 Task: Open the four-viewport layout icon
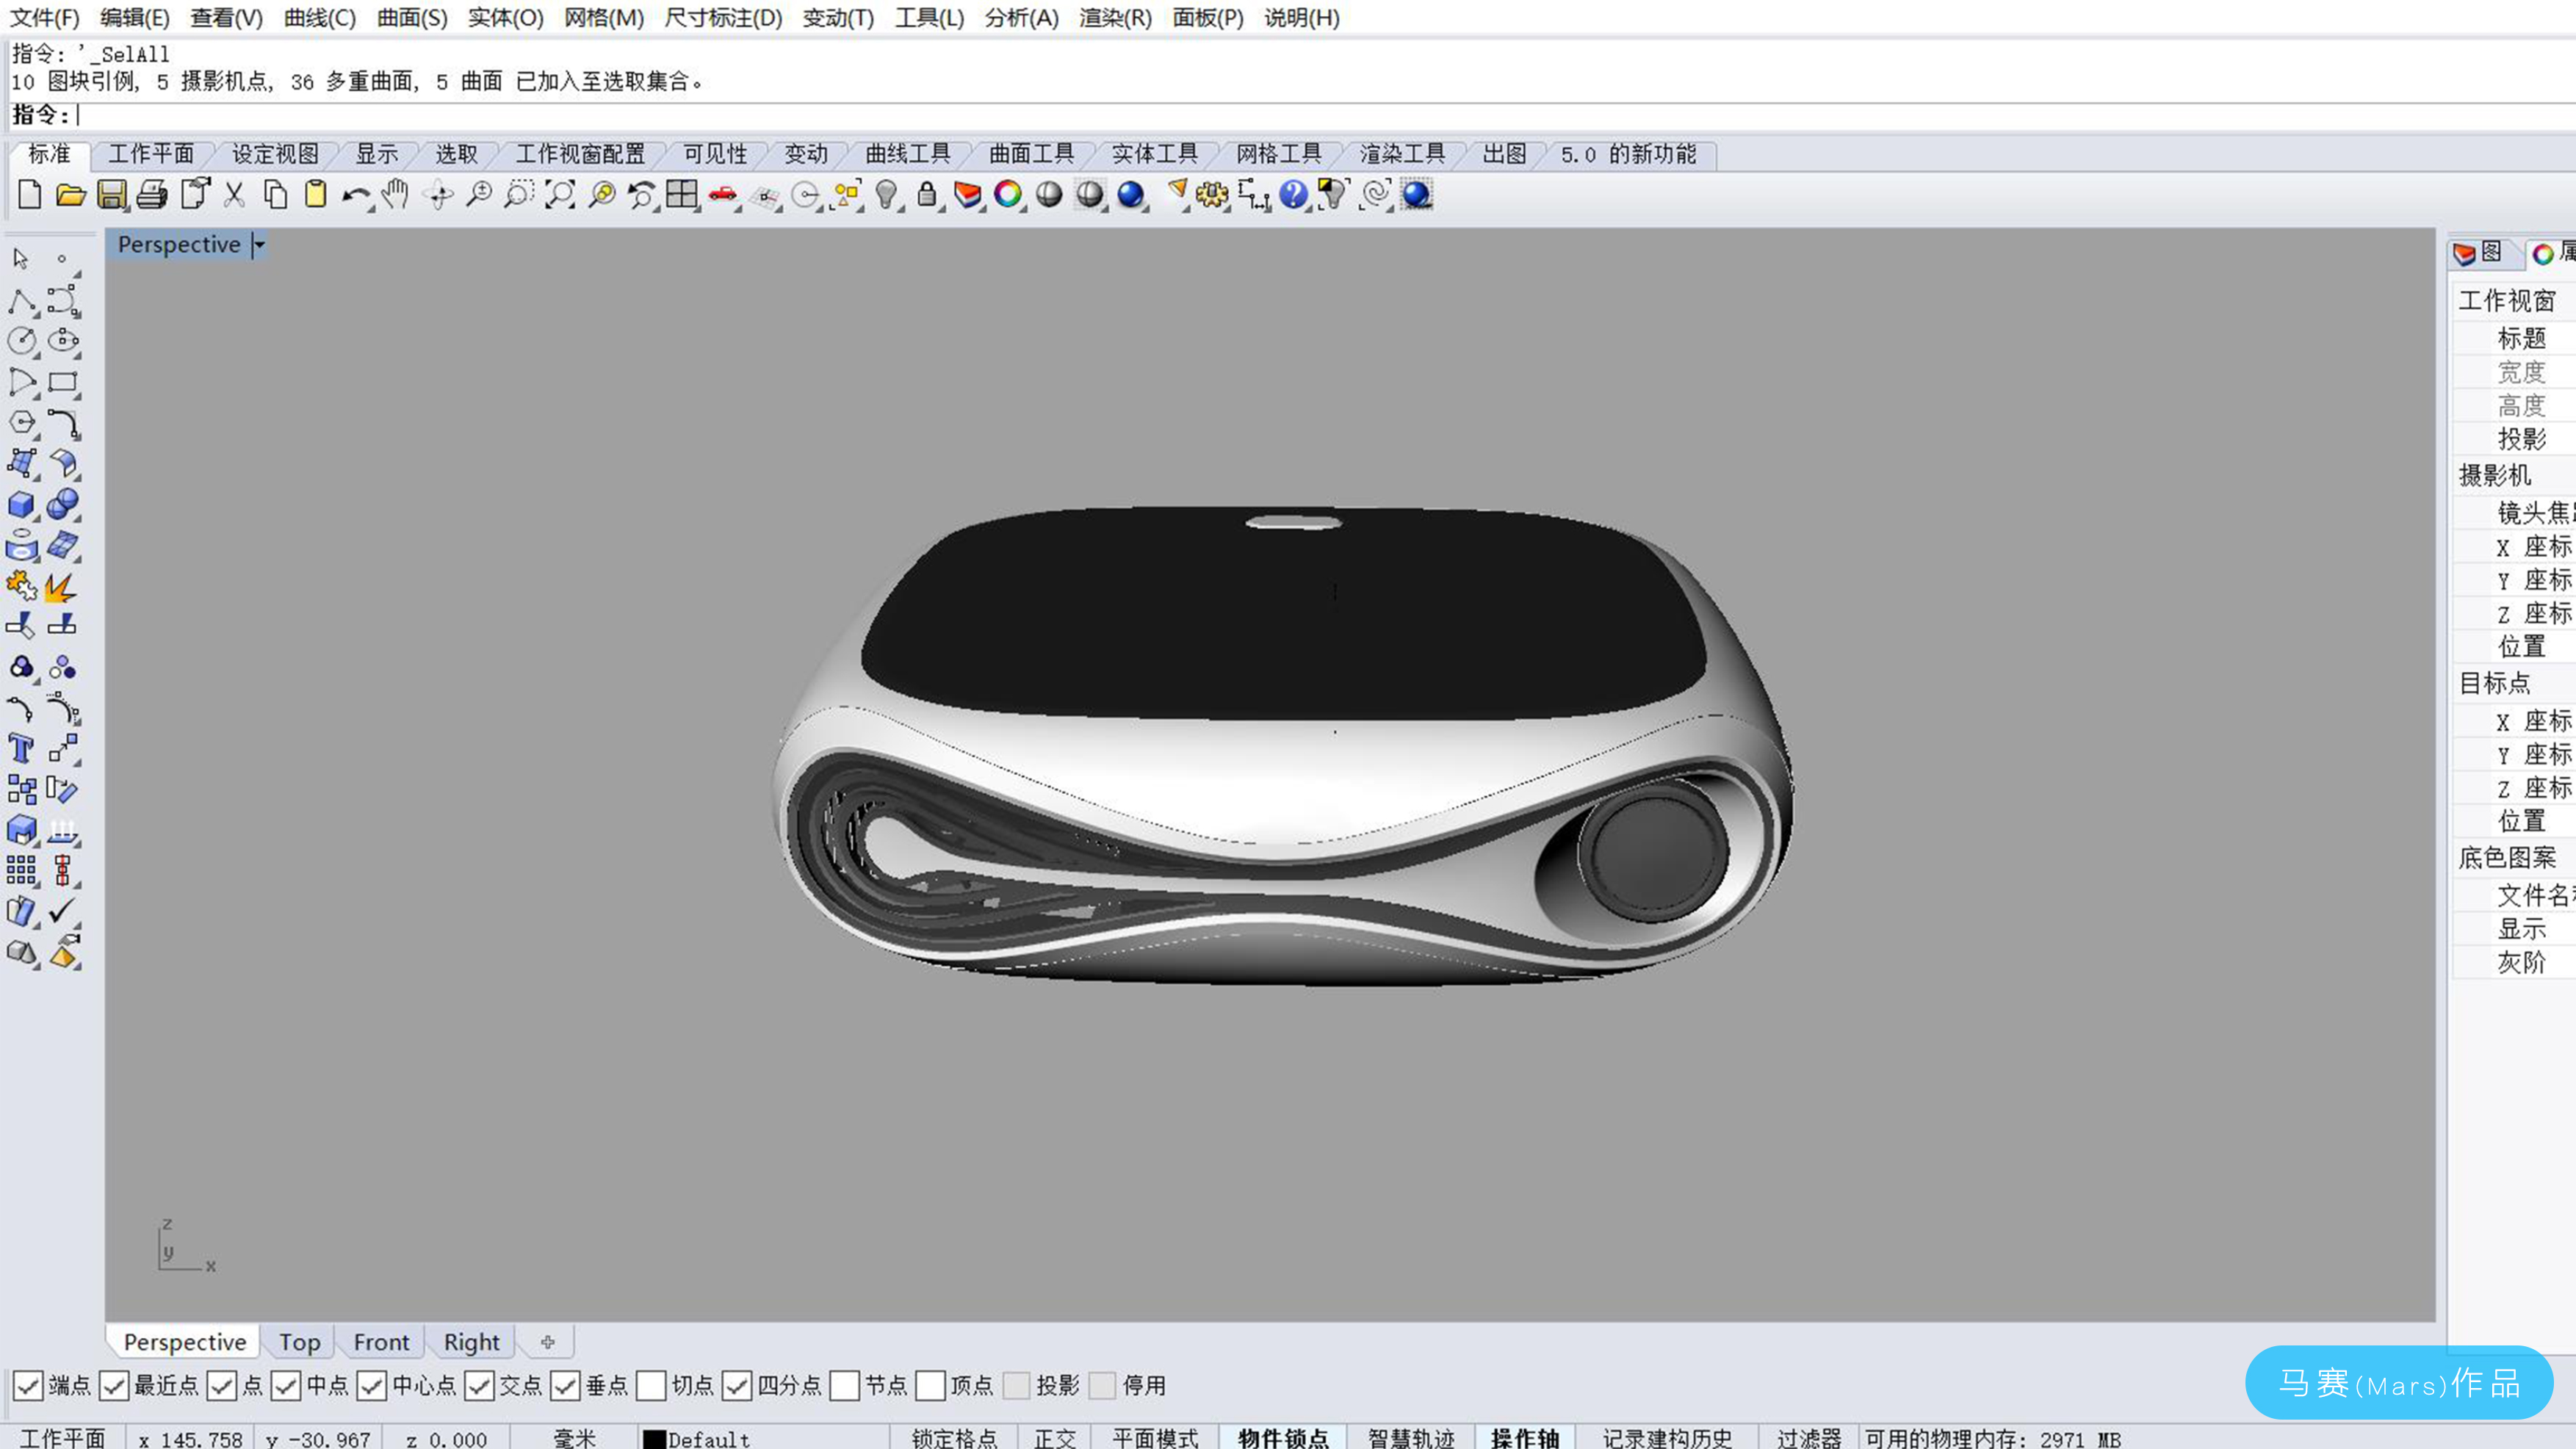(x=681, y=194)
